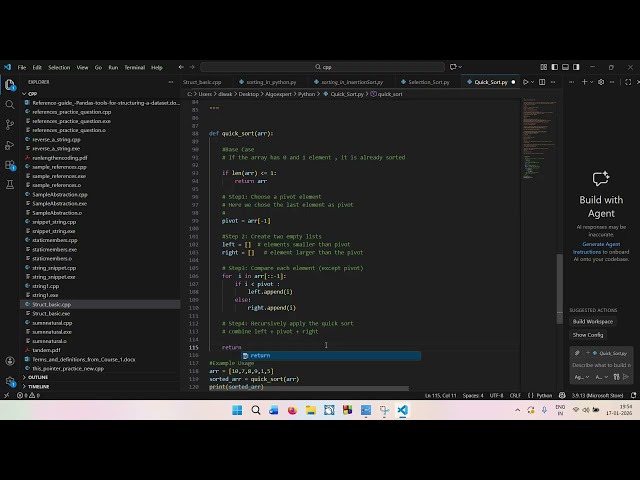The image size is (640, 480).
Task: Open the remote window indicator in status bar
Action: click(7, 395)
